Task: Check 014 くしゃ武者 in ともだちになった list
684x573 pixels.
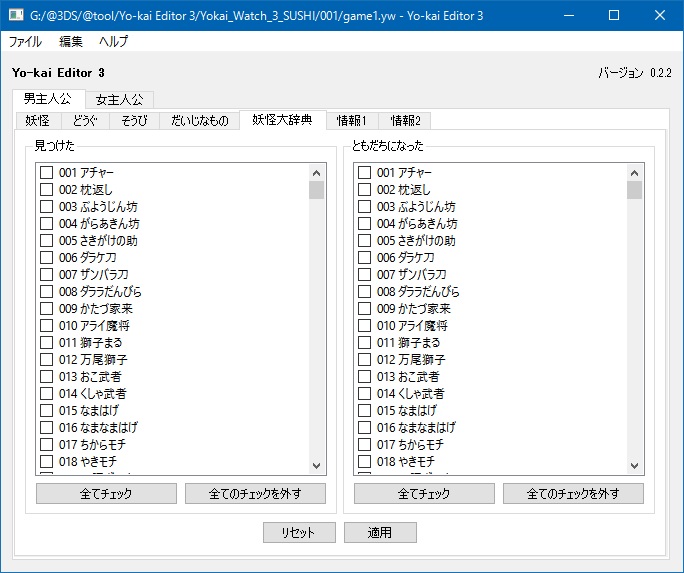Action: (x=364, y=393)
